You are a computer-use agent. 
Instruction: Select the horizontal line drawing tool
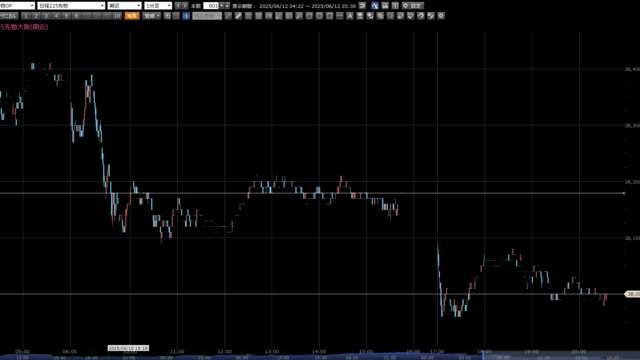[339, 16]
